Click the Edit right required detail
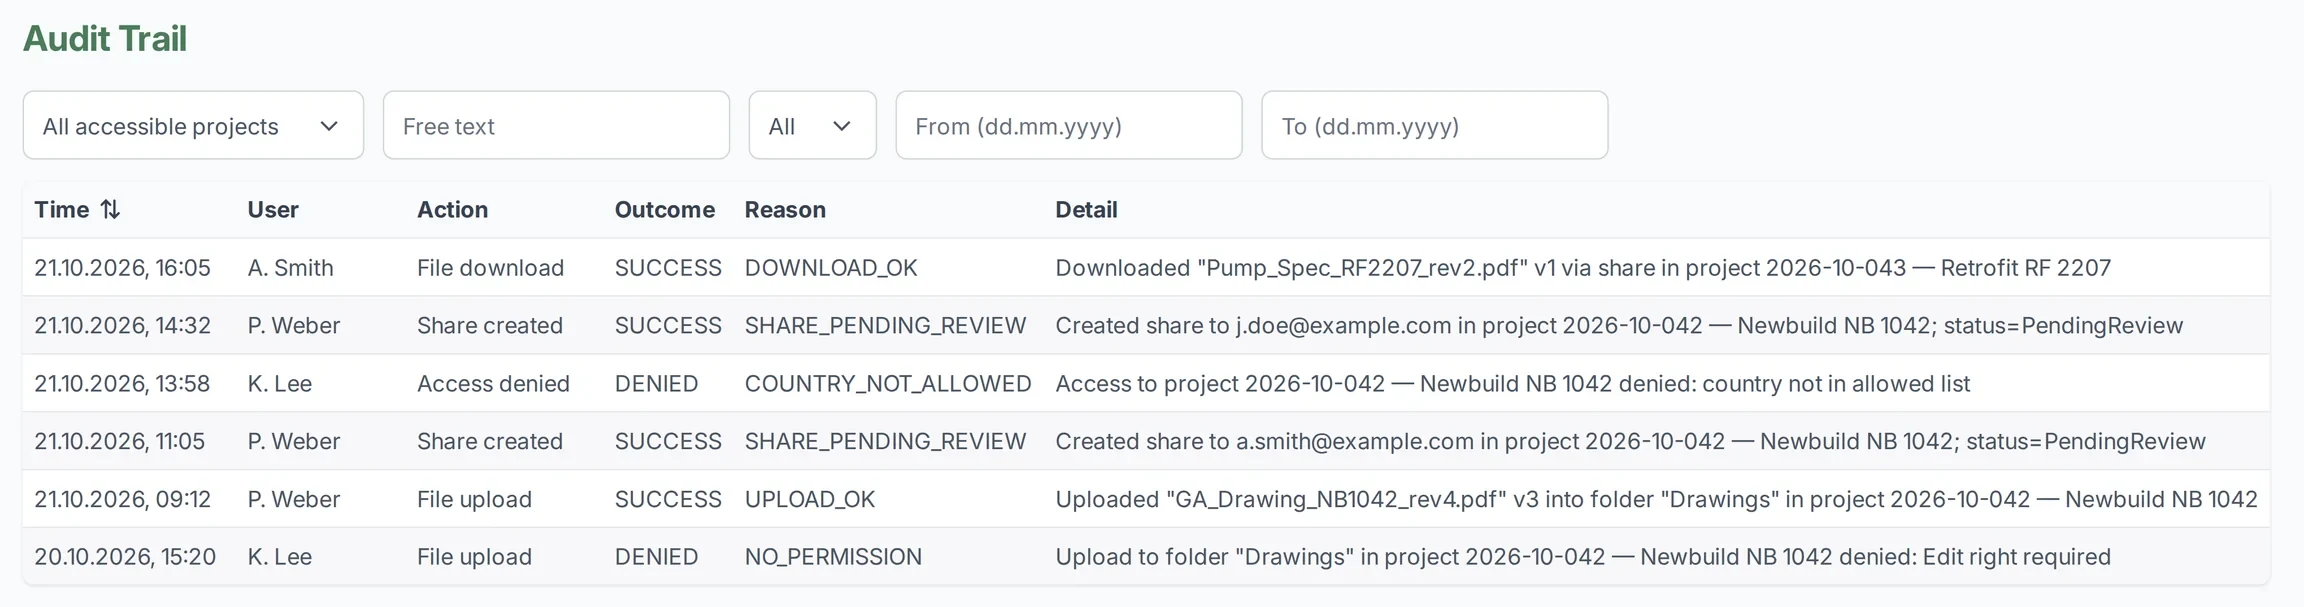 pos(1583,556)
